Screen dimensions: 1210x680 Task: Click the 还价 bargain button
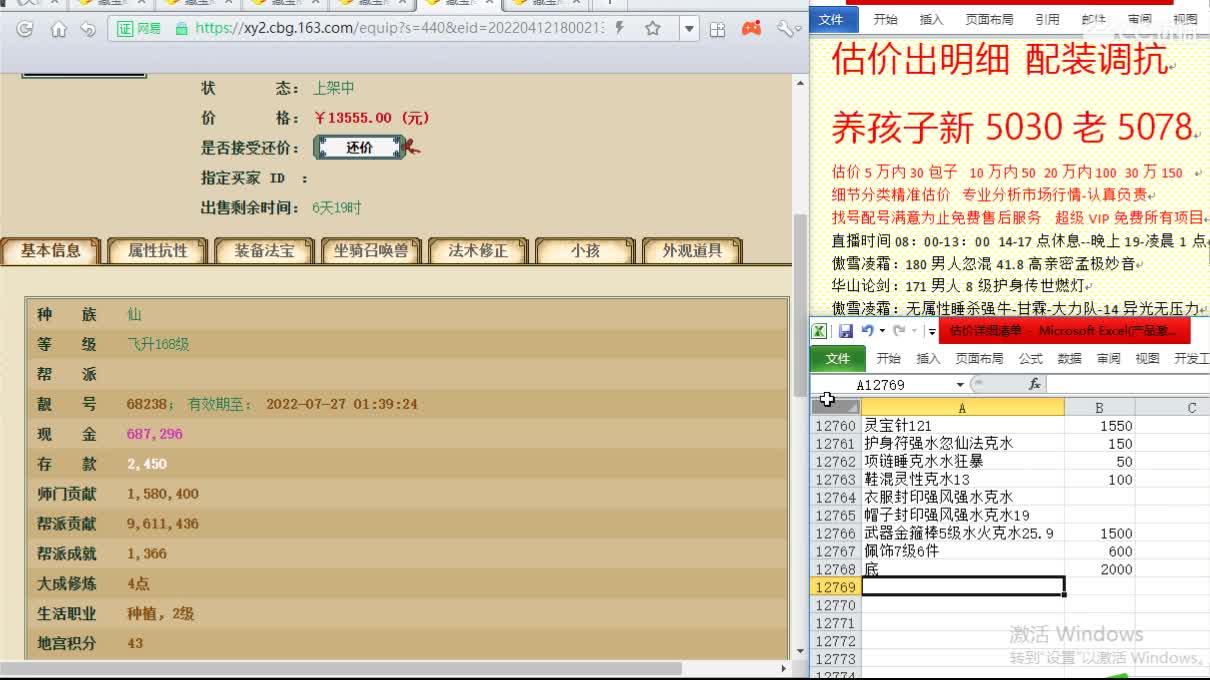(360, 147)
